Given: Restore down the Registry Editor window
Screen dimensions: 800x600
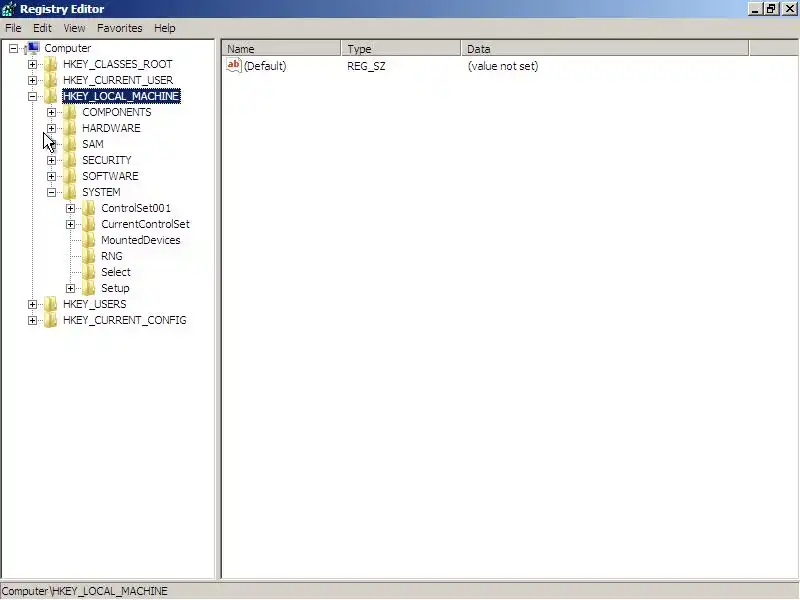Looking at the screenshot, I should (771, 9).
